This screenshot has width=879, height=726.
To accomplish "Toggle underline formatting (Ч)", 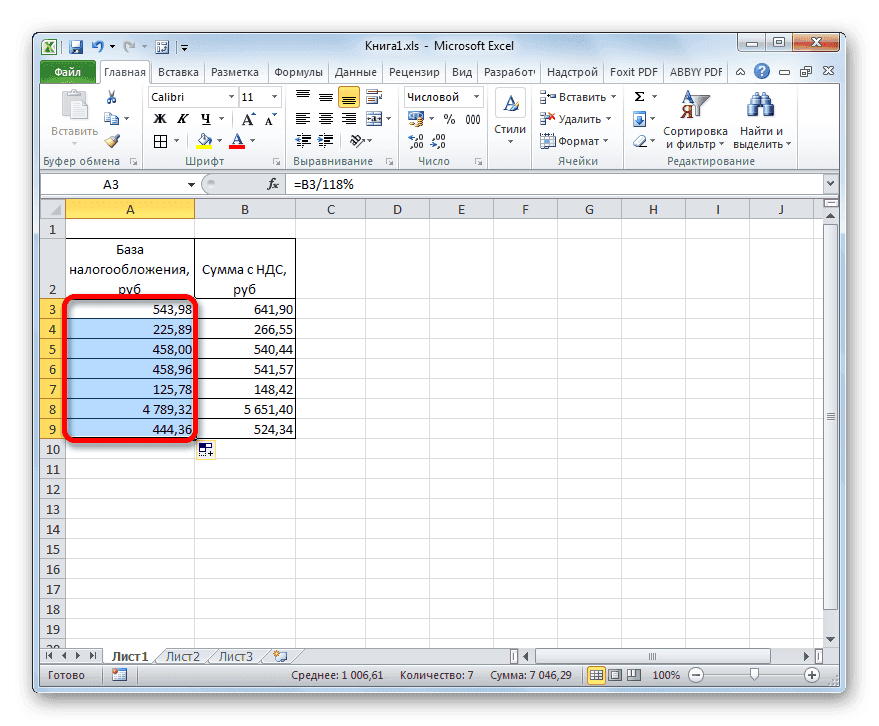I will tap(203, 120).
